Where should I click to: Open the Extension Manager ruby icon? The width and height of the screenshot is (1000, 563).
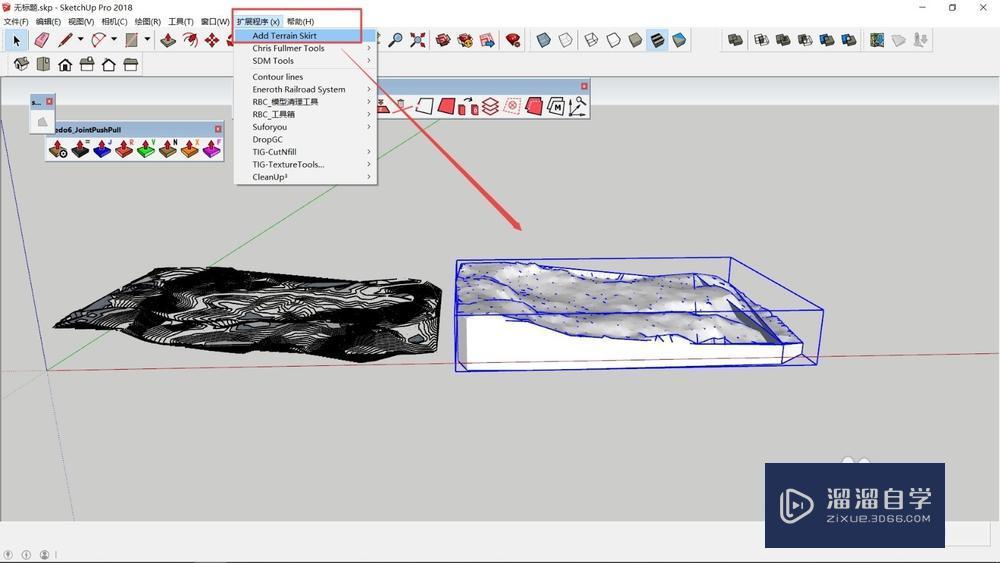tap(513, 40)
